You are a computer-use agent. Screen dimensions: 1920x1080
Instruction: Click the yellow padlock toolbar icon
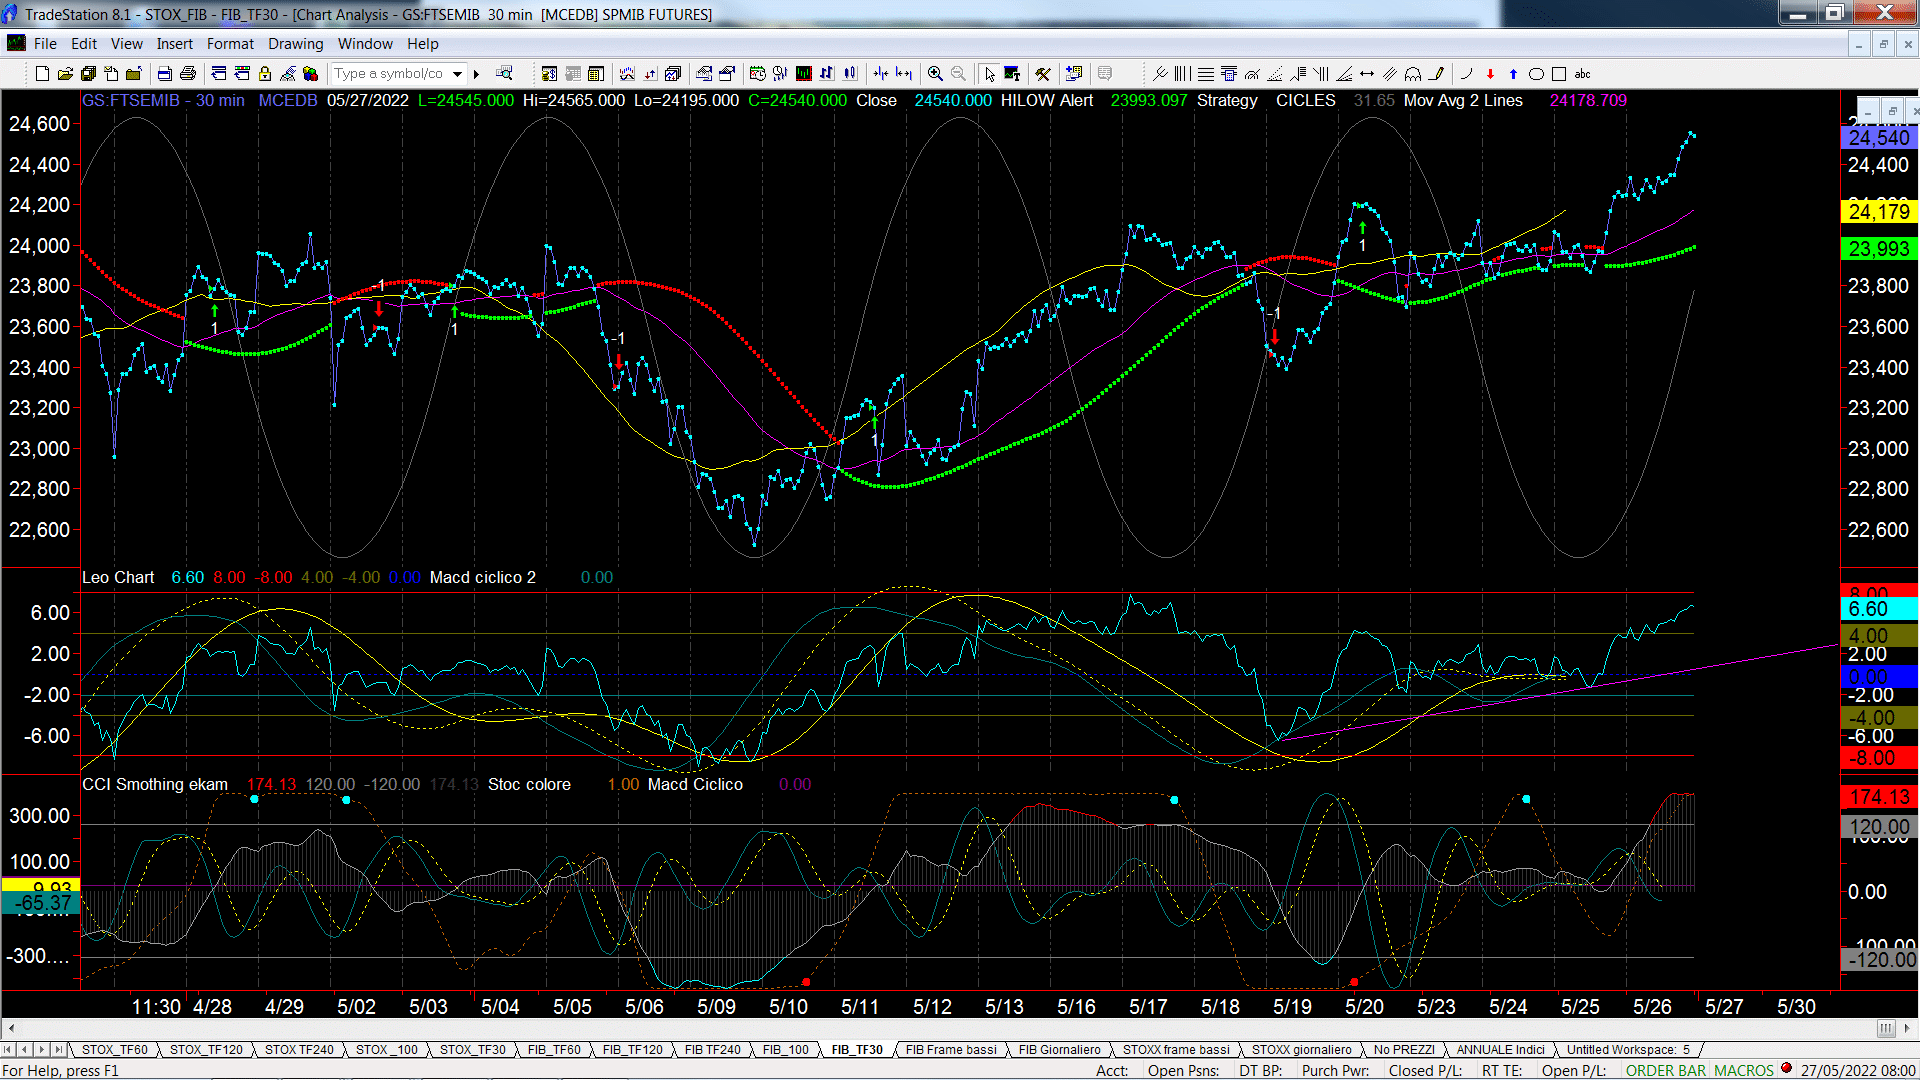(265, 74)
